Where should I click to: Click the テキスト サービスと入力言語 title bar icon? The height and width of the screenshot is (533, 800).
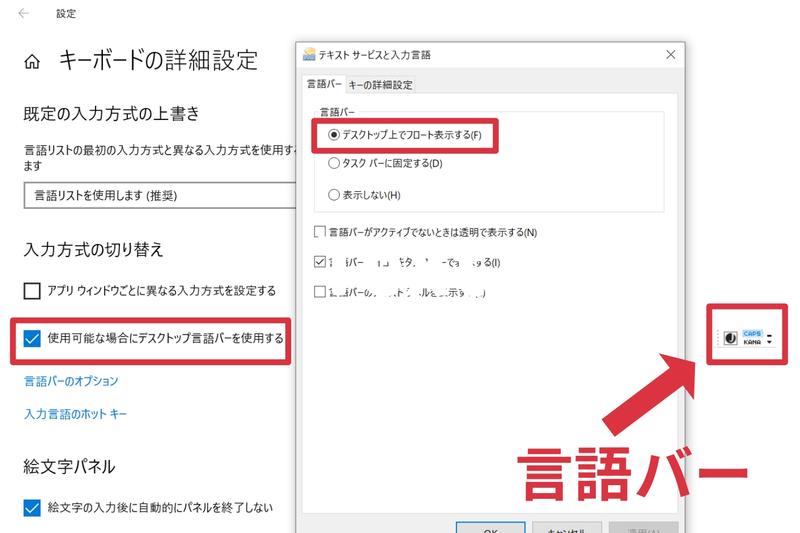(x=309, y=55)
